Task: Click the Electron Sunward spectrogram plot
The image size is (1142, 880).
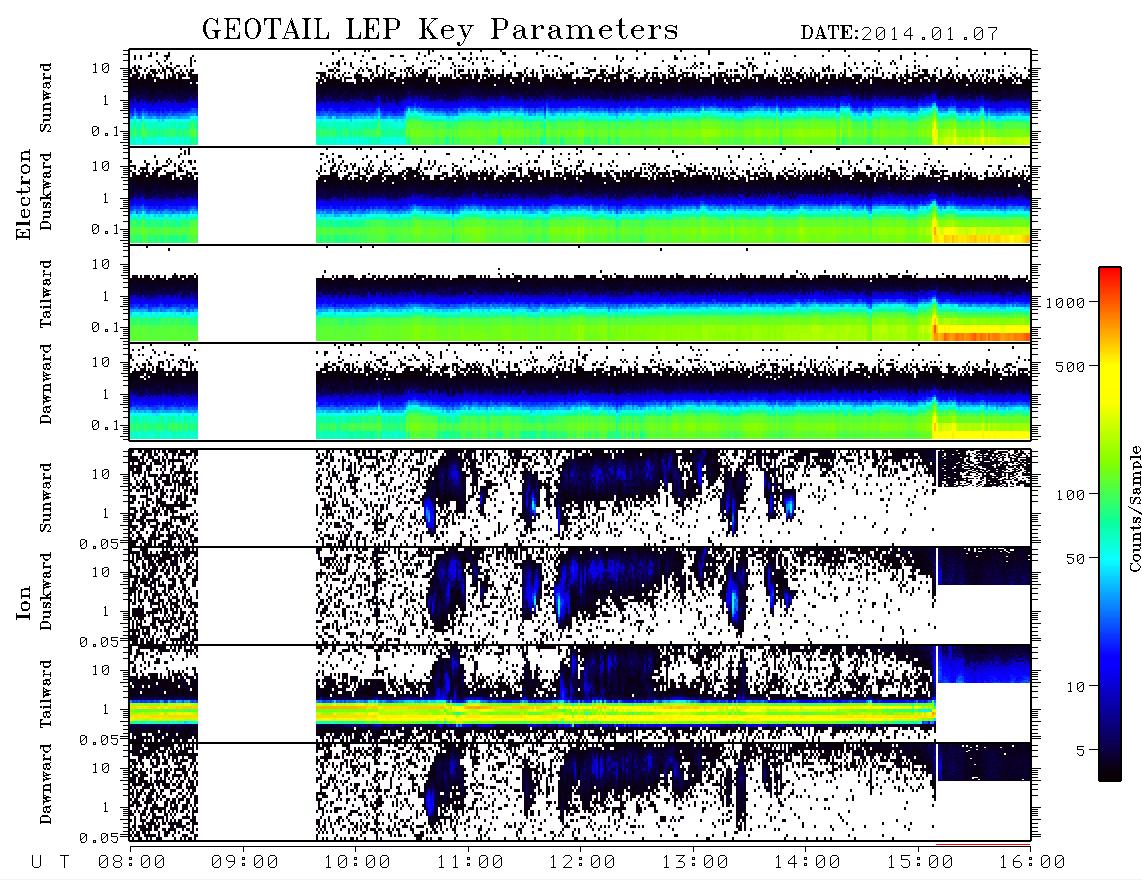Action: tap(580, 98)
